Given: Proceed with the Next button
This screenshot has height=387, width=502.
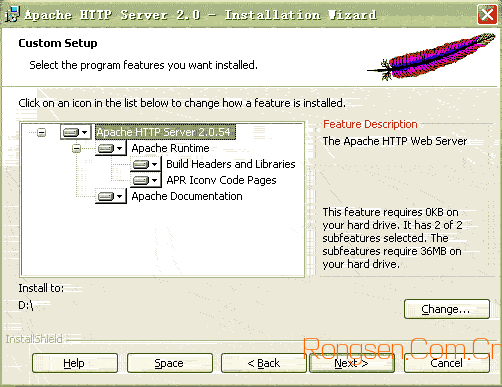Looking at the screenshot, I should click(352, 363).
